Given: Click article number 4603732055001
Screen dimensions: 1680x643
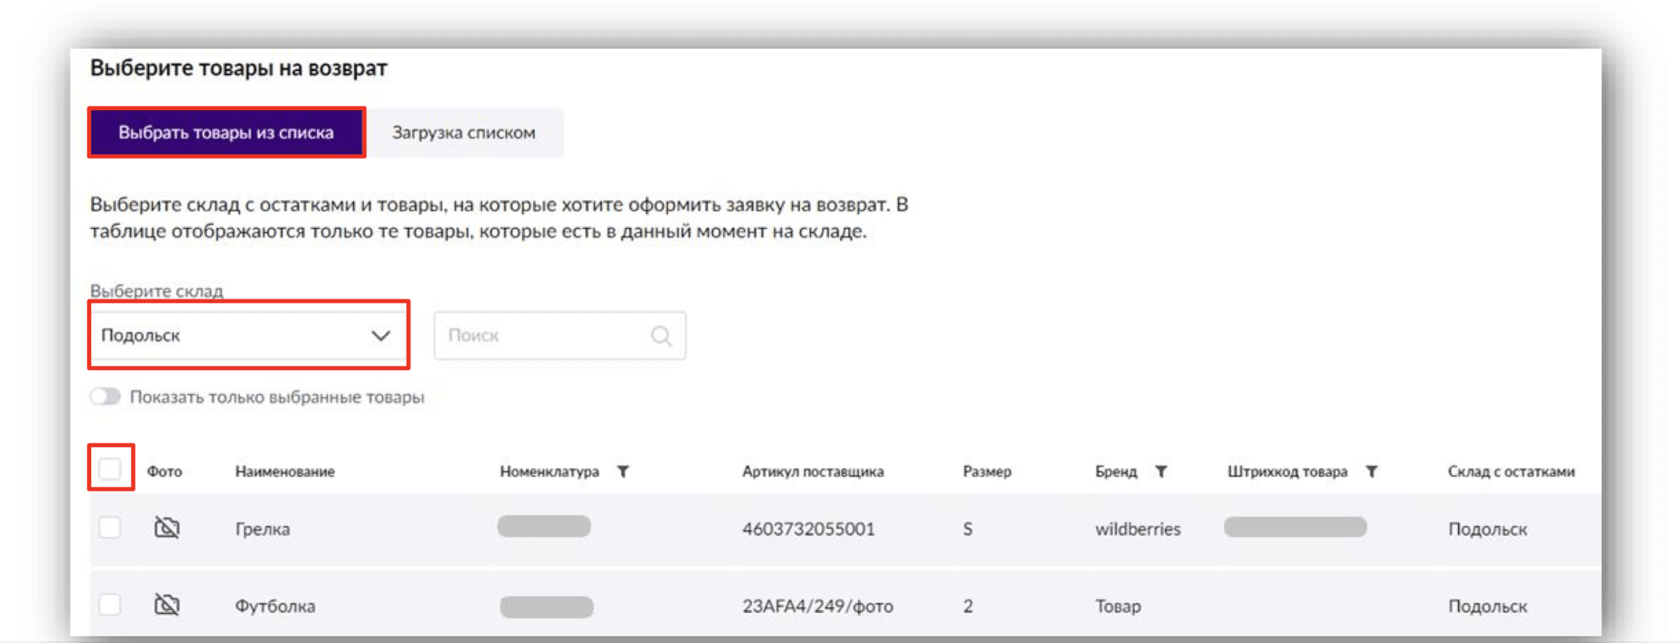Looking at the screenshot, I should 808,529.
